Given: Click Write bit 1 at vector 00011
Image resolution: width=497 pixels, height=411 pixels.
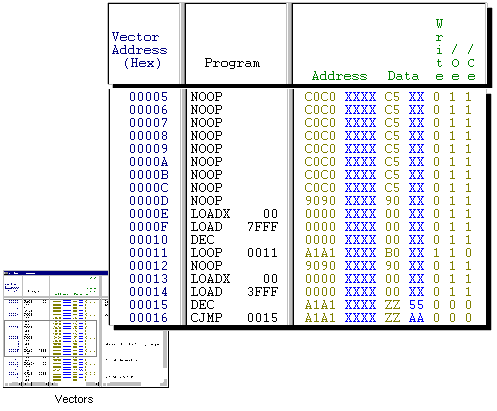Looking at the screenshot, I should pos(436,253).
